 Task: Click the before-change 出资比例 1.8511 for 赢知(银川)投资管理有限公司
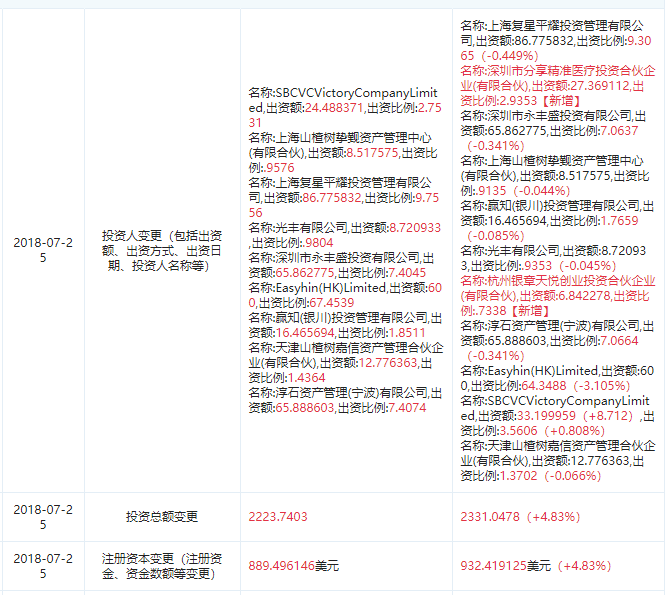click(x=406, y=333)
